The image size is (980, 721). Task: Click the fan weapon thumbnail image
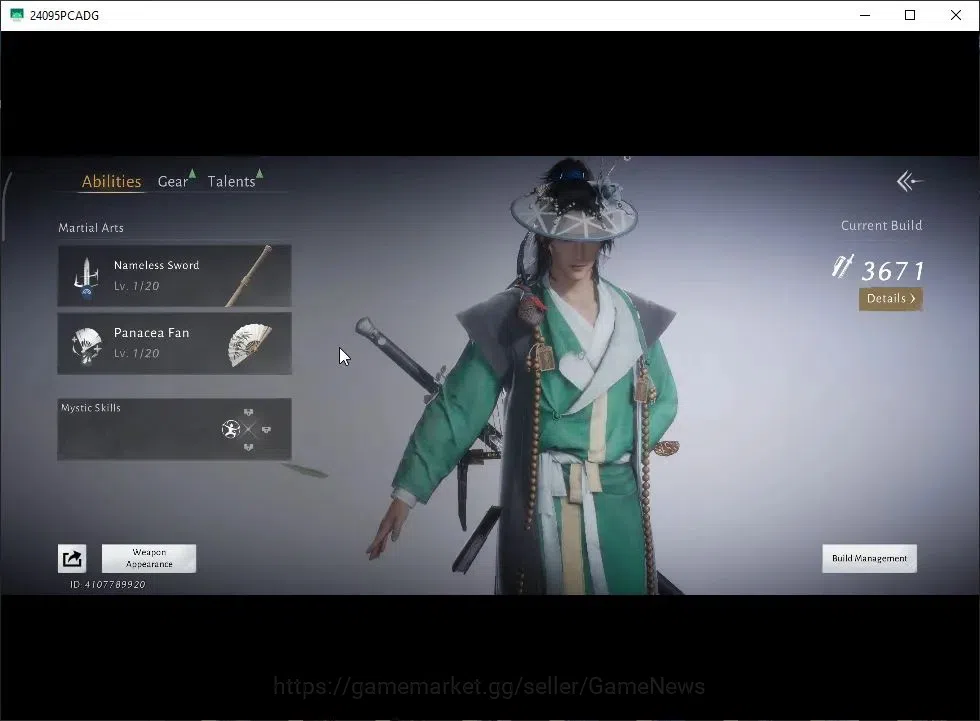(x=250, y=344)
